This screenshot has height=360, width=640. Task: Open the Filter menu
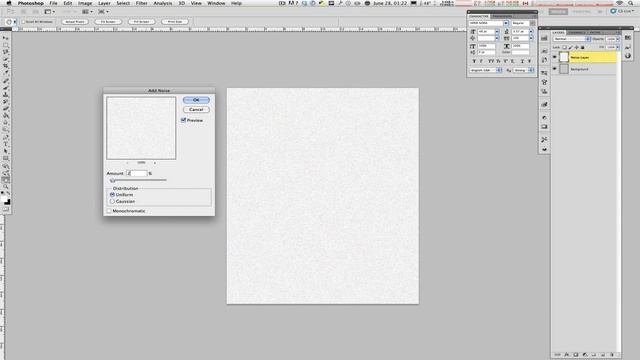pyautogui.click(x=142, y=3)
